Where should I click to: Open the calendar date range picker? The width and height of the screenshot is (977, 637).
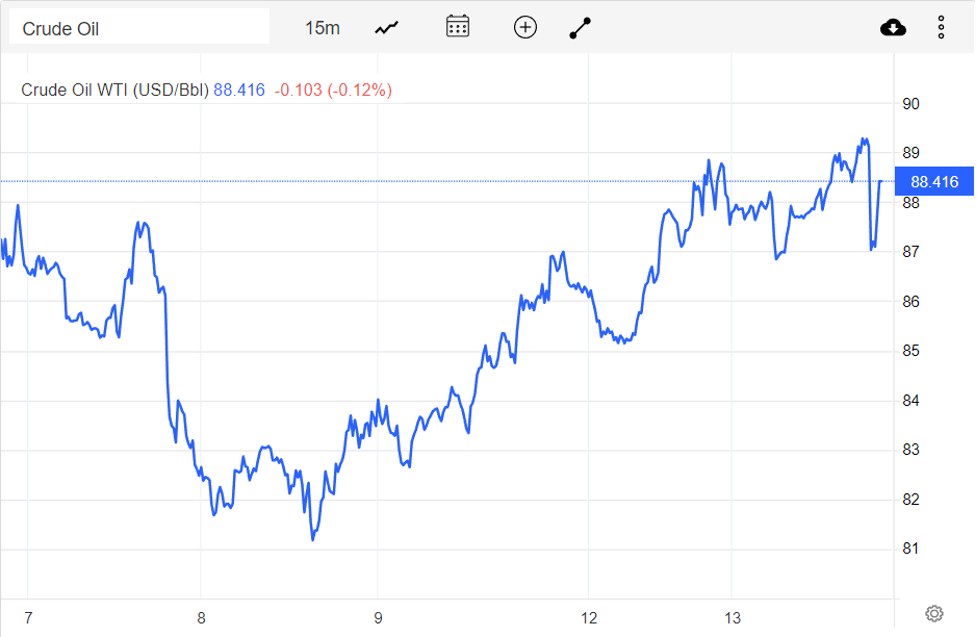[x=458, y=27]
